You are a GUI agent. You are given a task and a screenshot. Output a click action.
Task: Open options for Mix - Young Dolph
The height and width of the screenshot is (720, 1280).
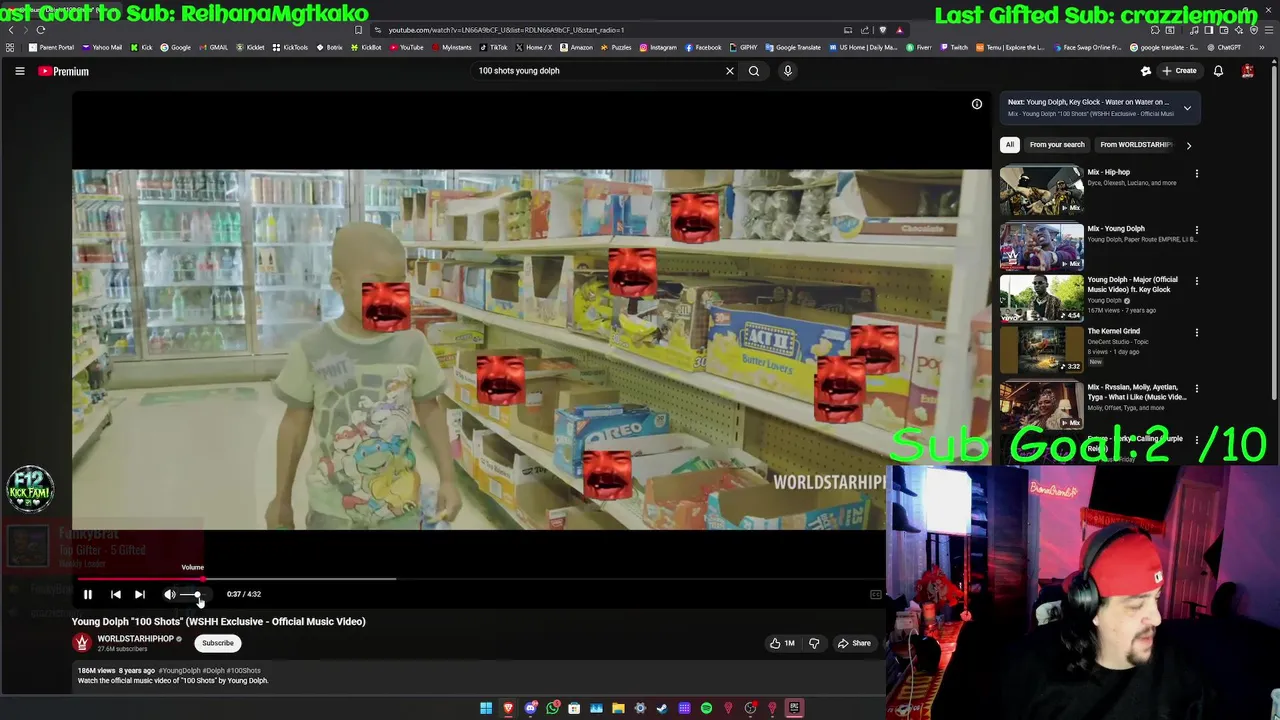[x=1196, y=230]
